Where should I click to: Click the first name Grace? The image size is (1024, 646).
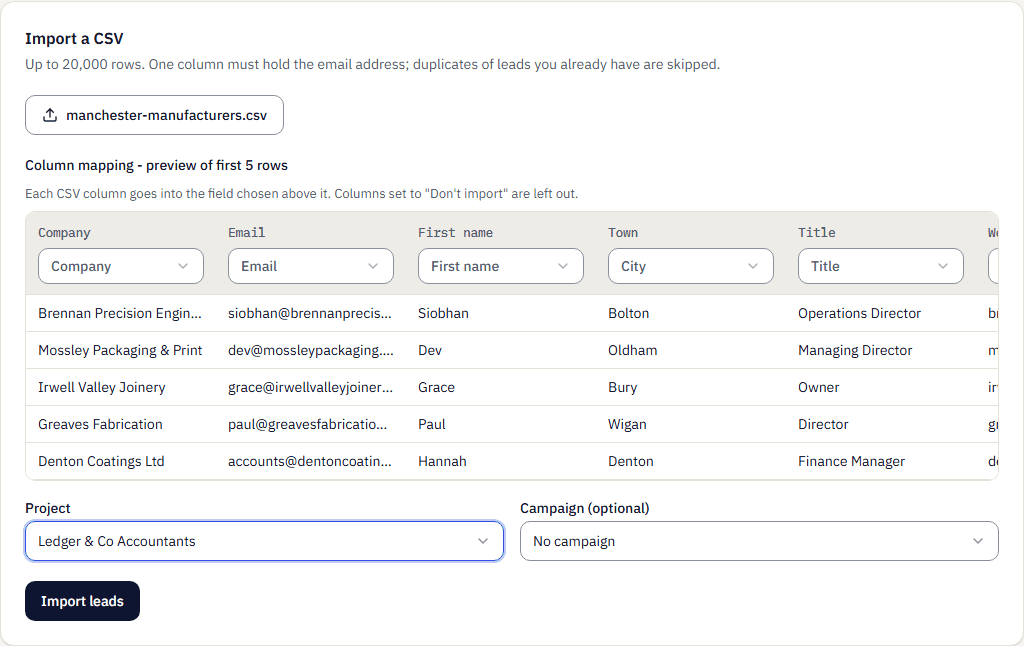(436, 387)
